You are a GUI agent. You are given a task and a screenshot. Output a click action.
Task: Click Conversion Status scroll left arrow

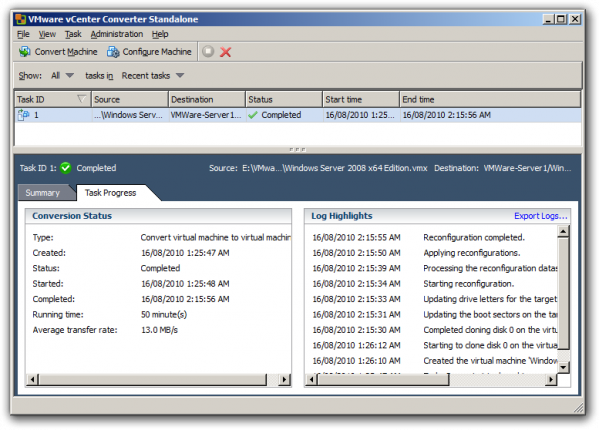32,379
